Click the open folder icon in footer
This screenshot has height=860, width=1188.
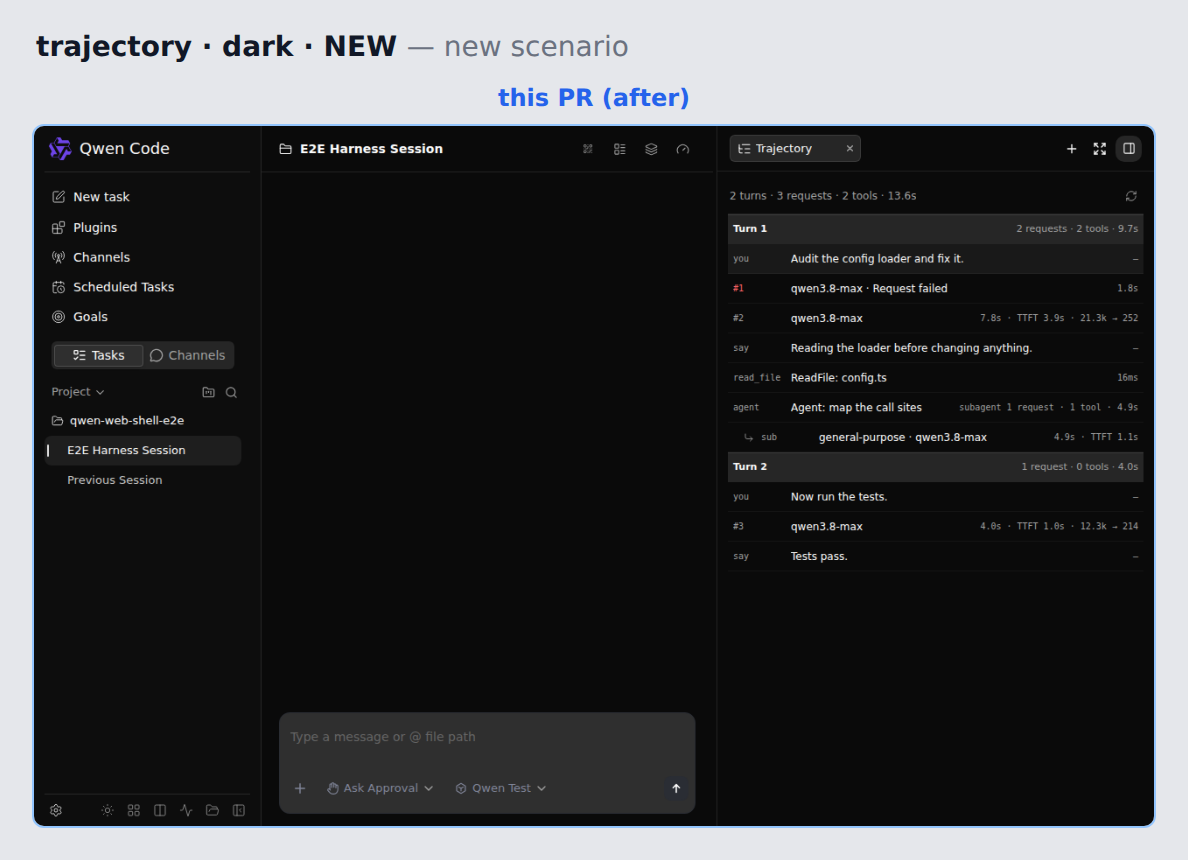click(x=212, y=810)
